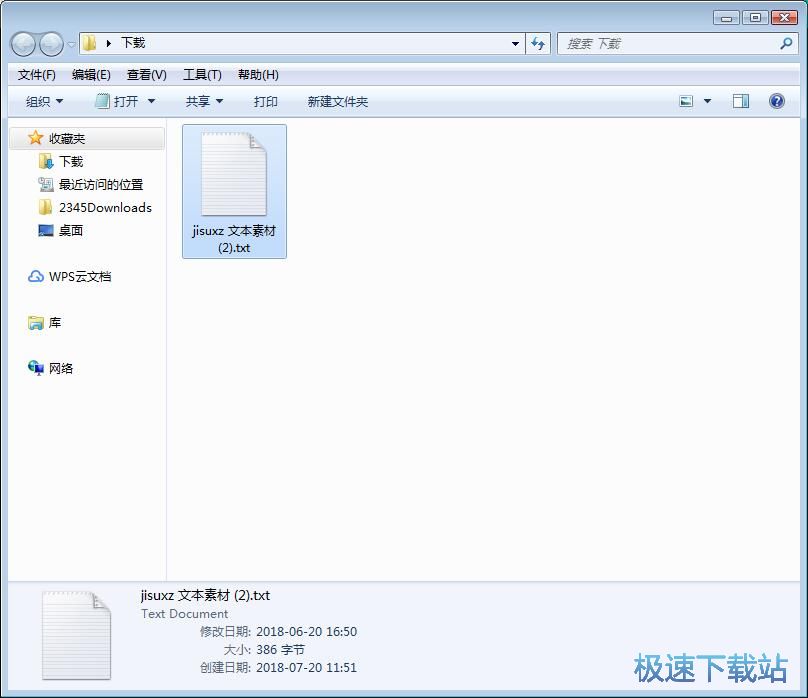Expand the address bar breadcrumb arrow before 下载
This screenshot has width=808, height=698.
coord(109,43)
